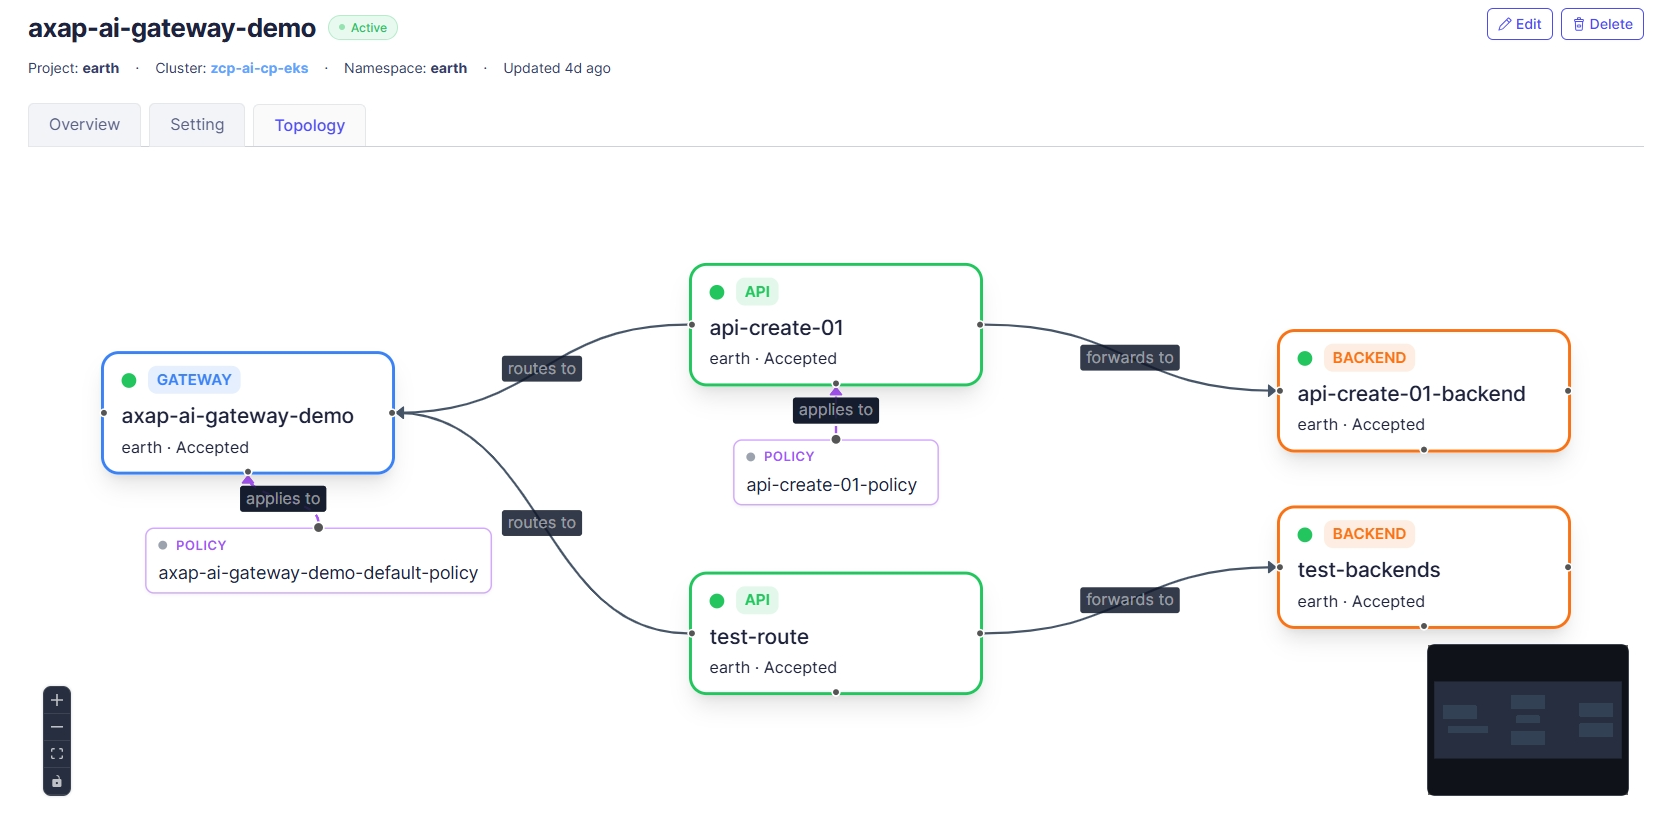Zoom out with the minus control
The image size is (1671, 813).
(x=57, y=727)
